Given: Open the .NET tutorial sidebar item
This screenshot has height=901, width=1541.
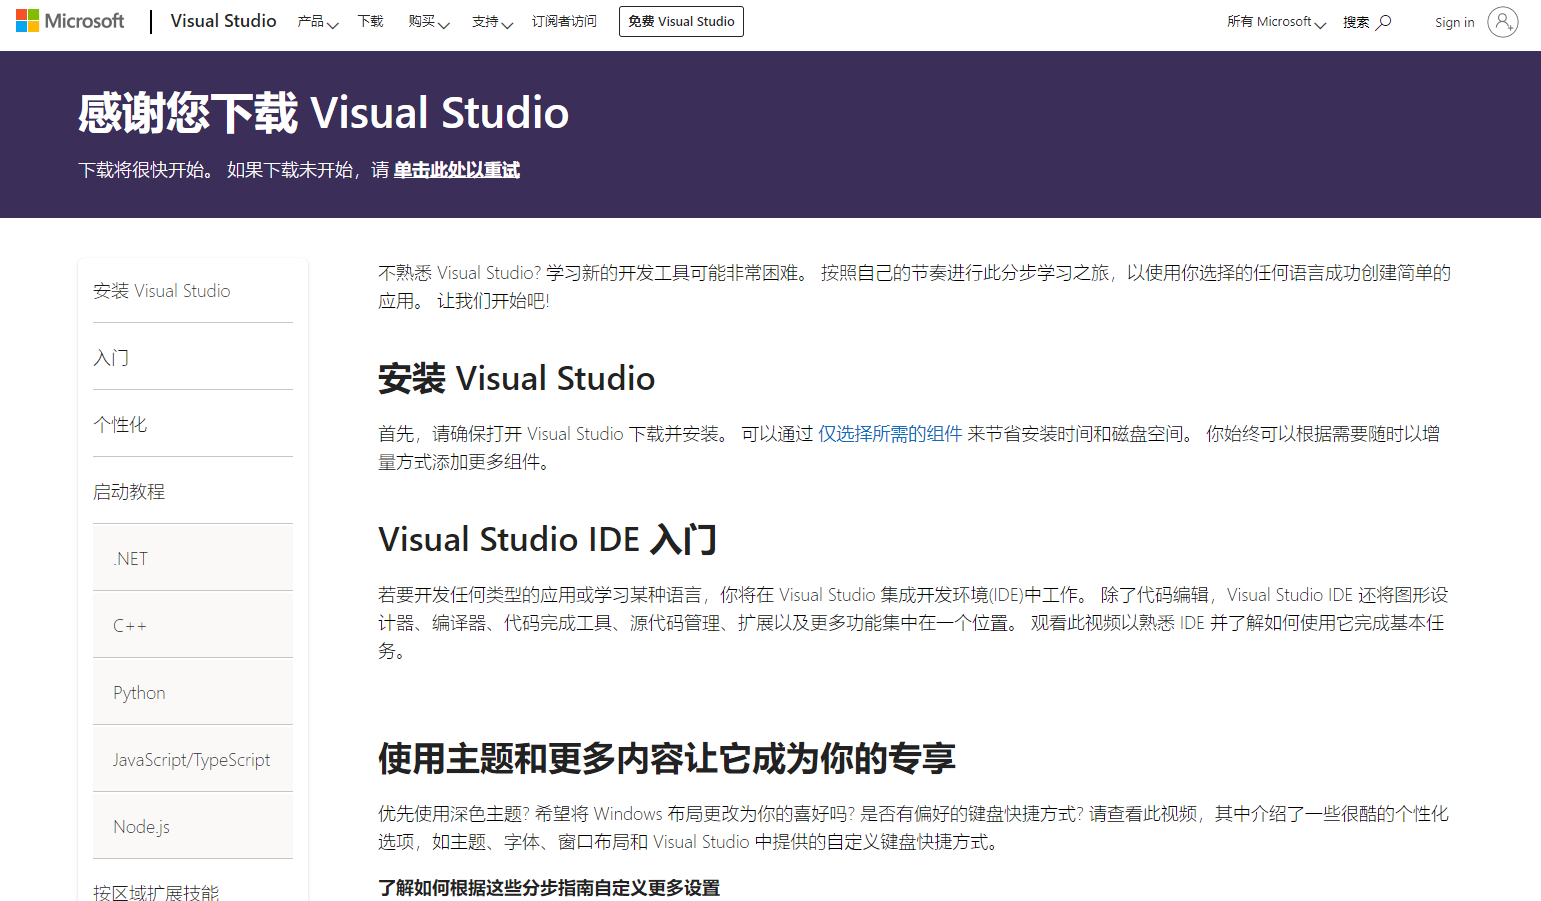Looking at the screenshot, I should (x=193, y=558).
